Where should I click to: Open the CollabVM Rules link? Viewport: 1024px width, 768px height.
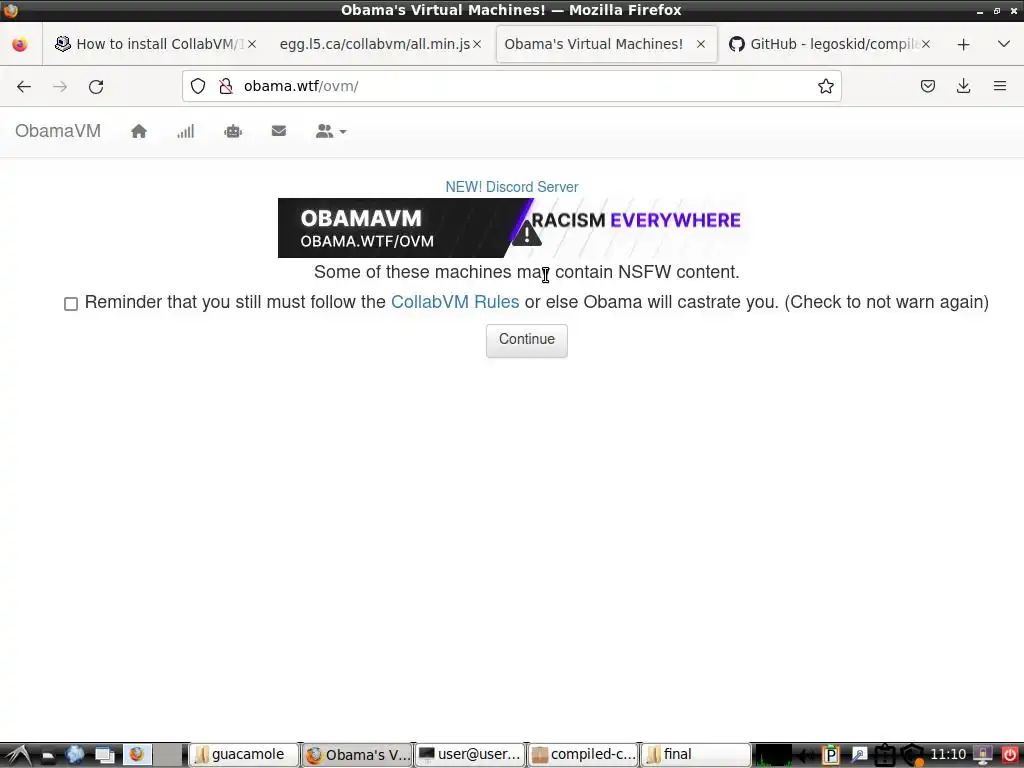455,302
